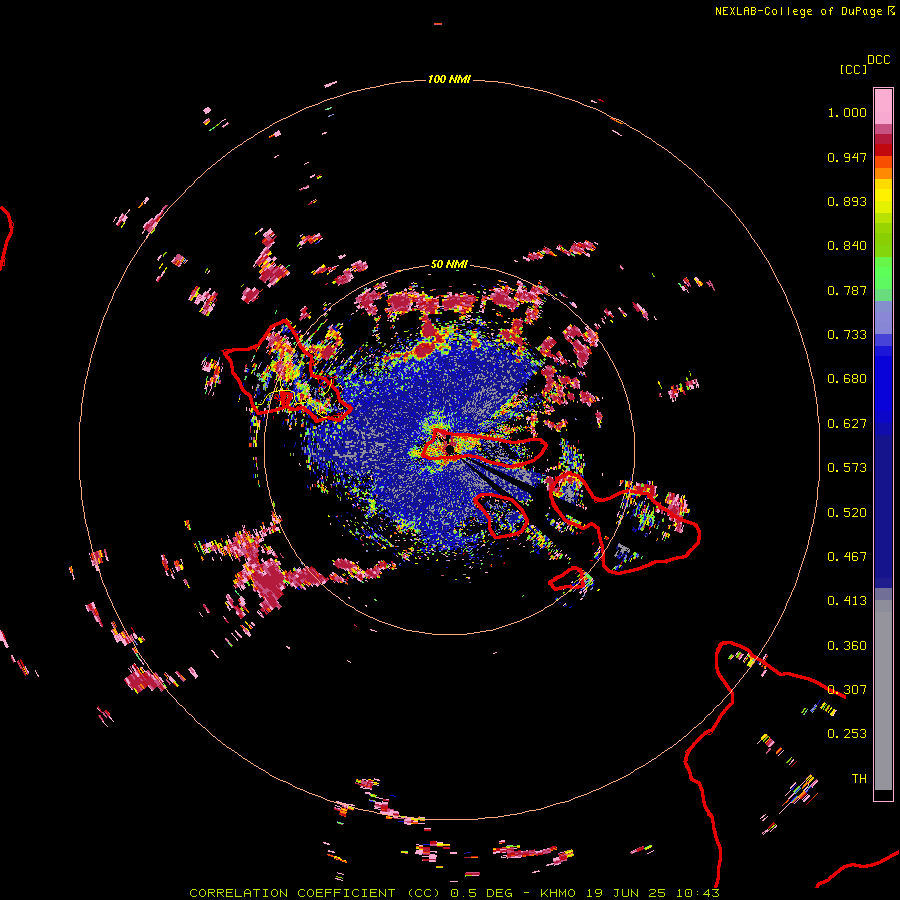Viewport: 900px width, 900px height.
Task: Click the 0.413 scale value
Action: pos(847,601)
